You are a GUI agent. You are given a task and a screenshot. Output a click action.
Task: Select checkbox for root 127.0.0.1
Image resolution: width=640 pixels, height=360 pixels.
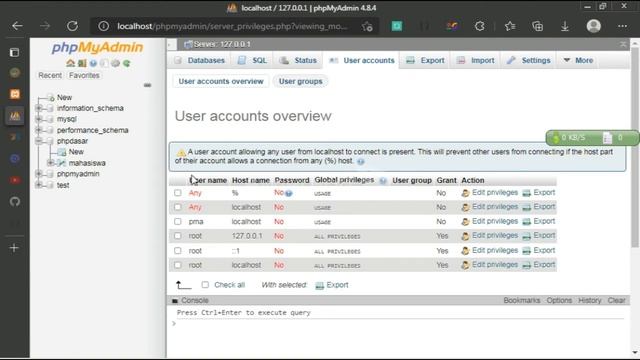178,236
